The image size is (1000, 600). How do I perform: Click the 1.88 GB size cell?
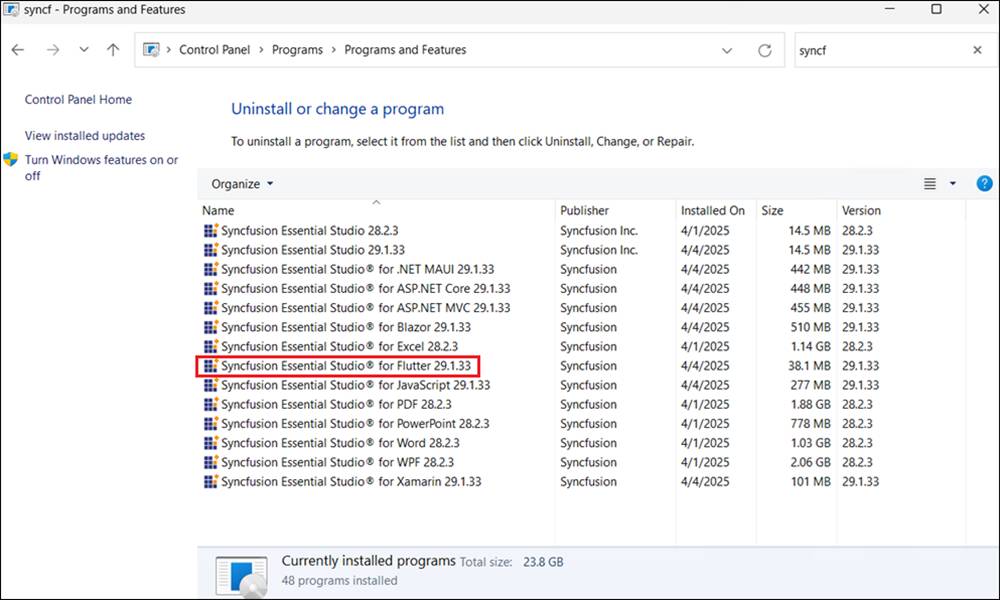pos(811,404)
